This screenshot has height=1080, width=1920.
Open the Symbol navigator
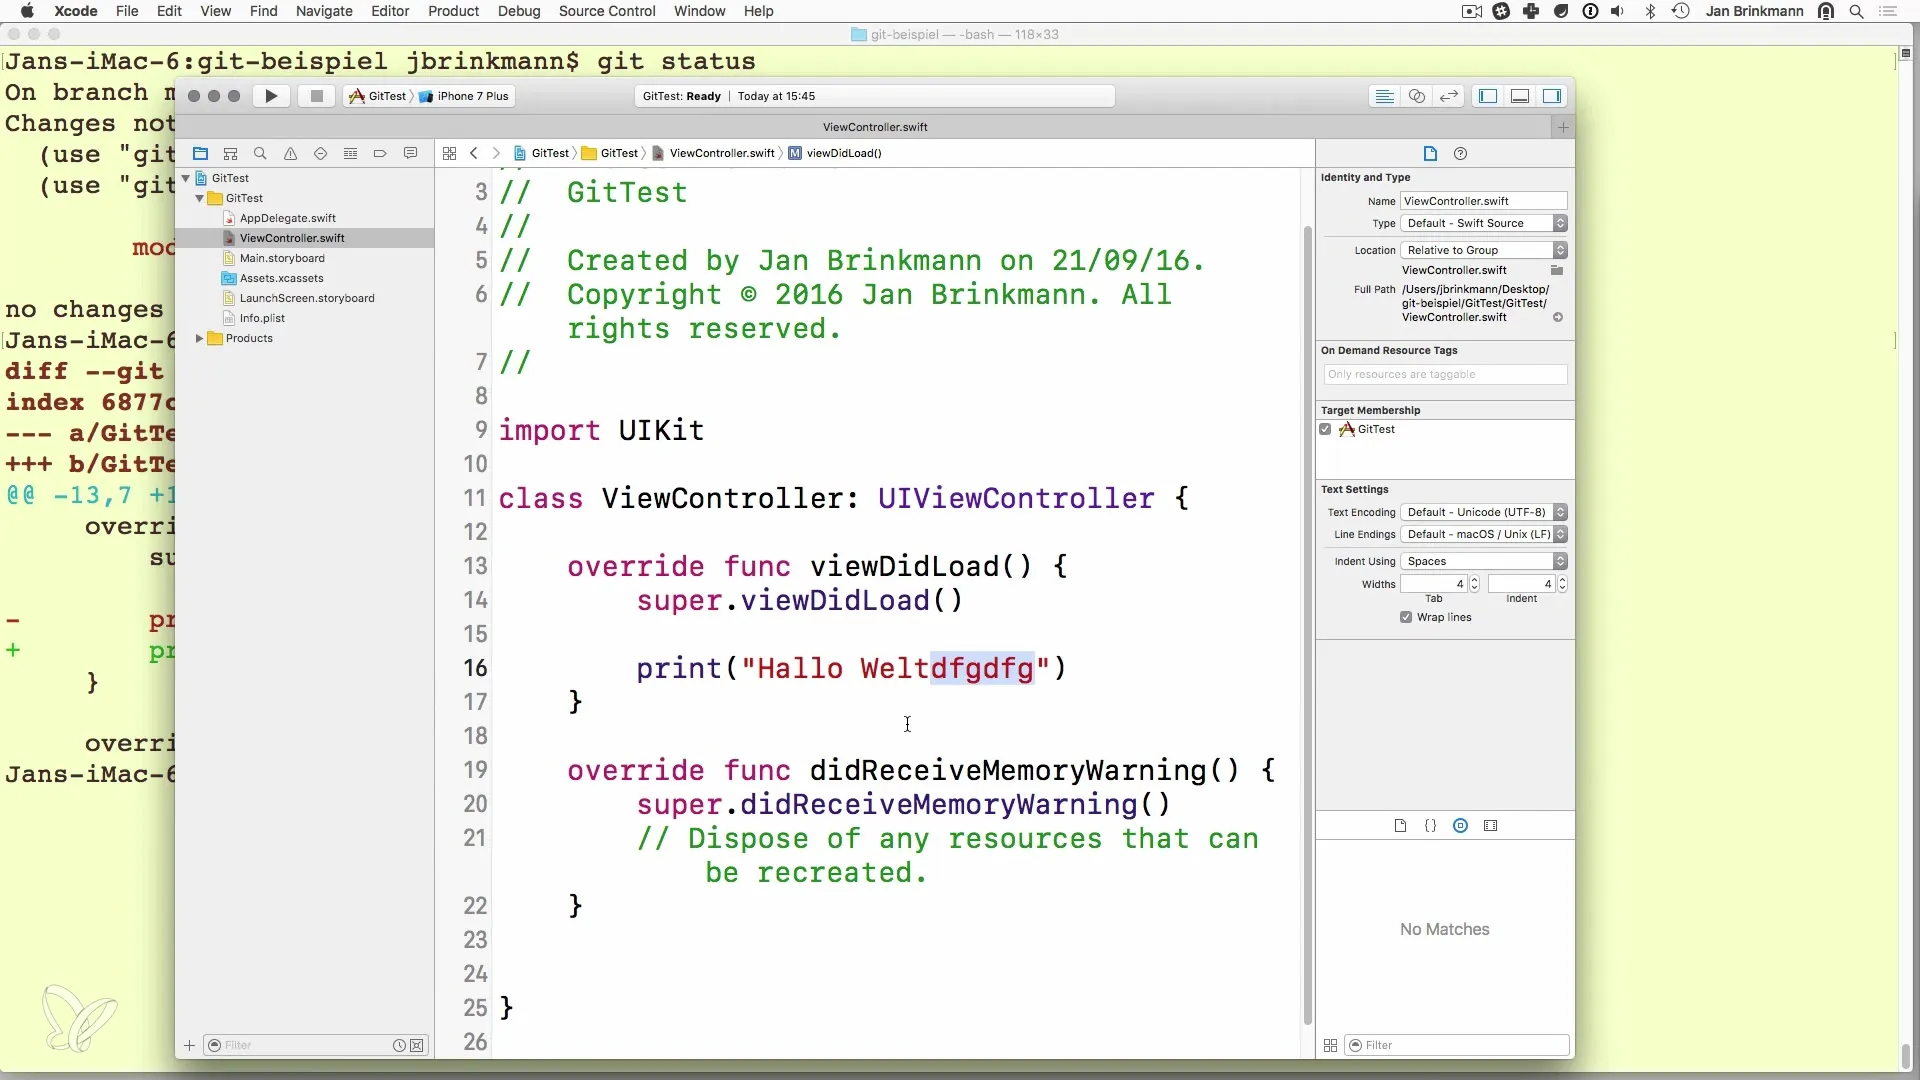(x=230, y=153)
